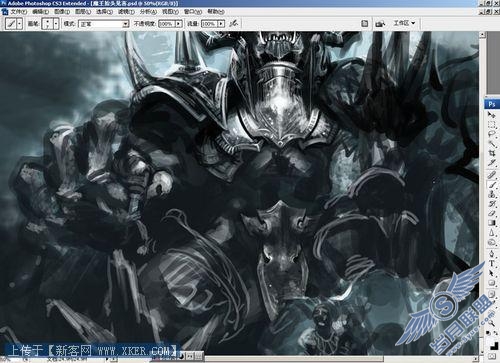Image resolution: width=500 pixels, height=363 pixels.
Task: Toggle Quick Mask mode button
Action: click(492, 357)
